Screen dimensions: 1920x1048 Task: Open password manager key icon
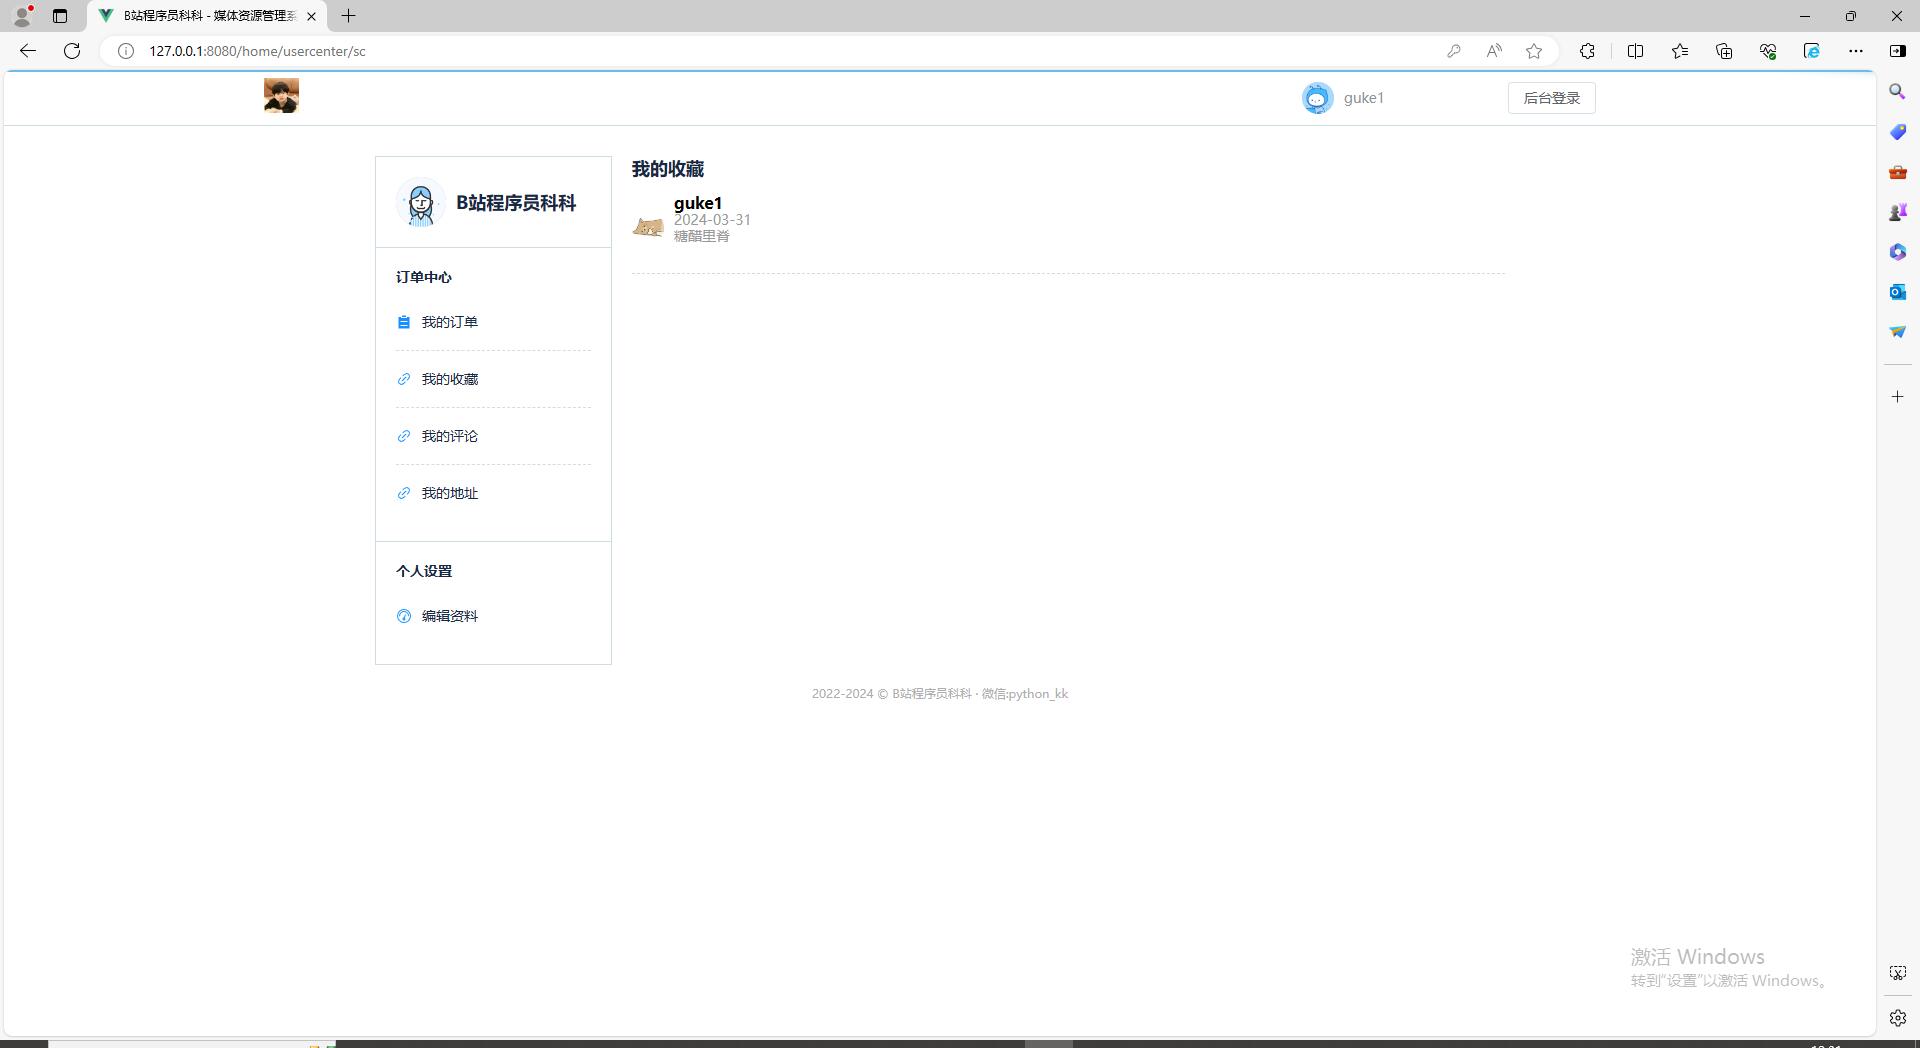[x=1454, y=51]
